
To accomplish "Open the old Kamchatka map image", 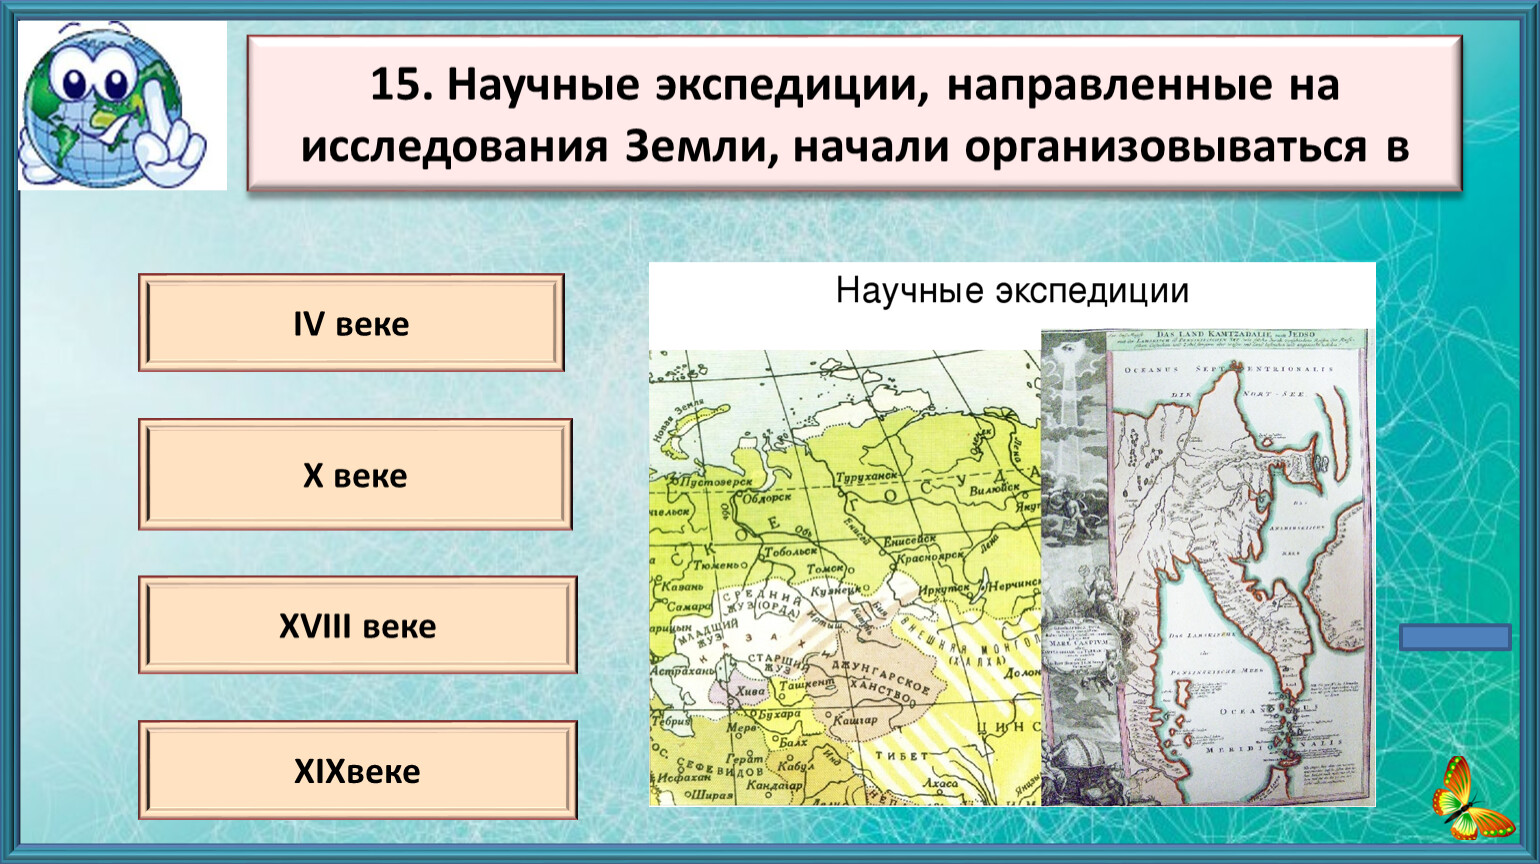I will [1208, 567].
